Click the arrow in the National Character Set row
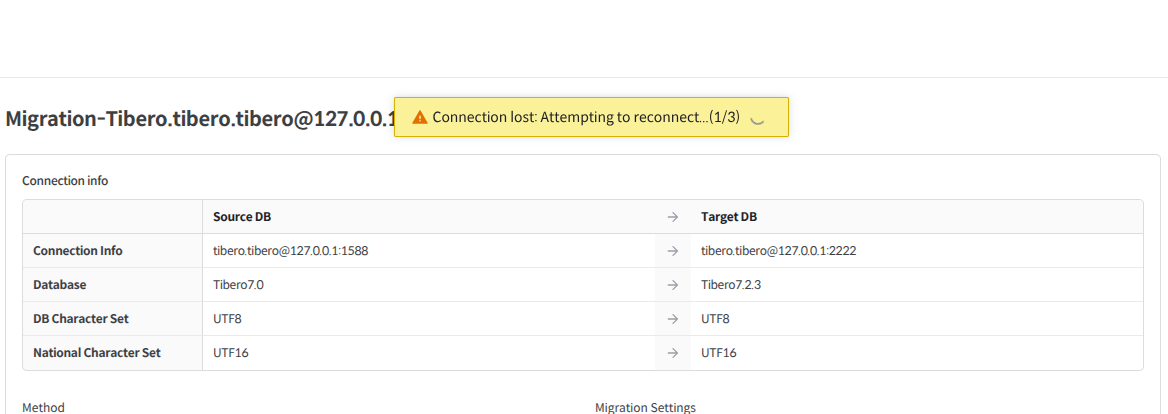 [673, 353]
